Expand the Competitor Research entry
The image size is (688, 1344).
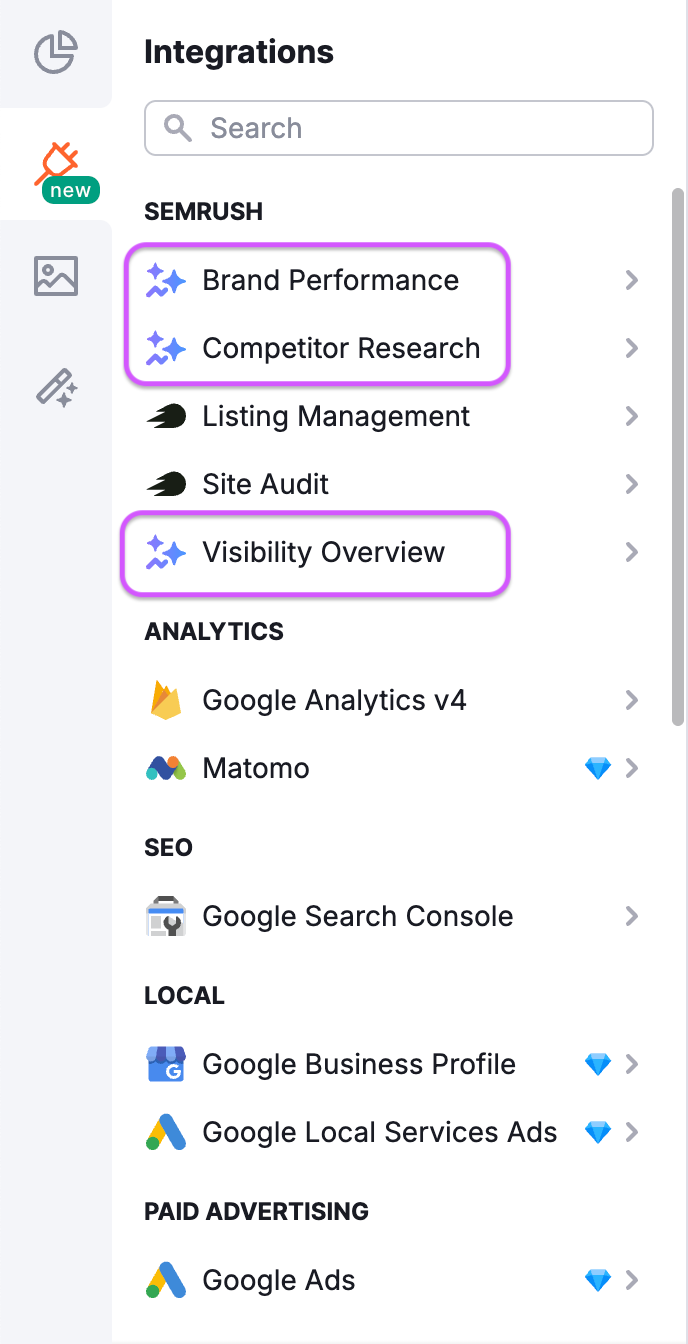(631, 348)
